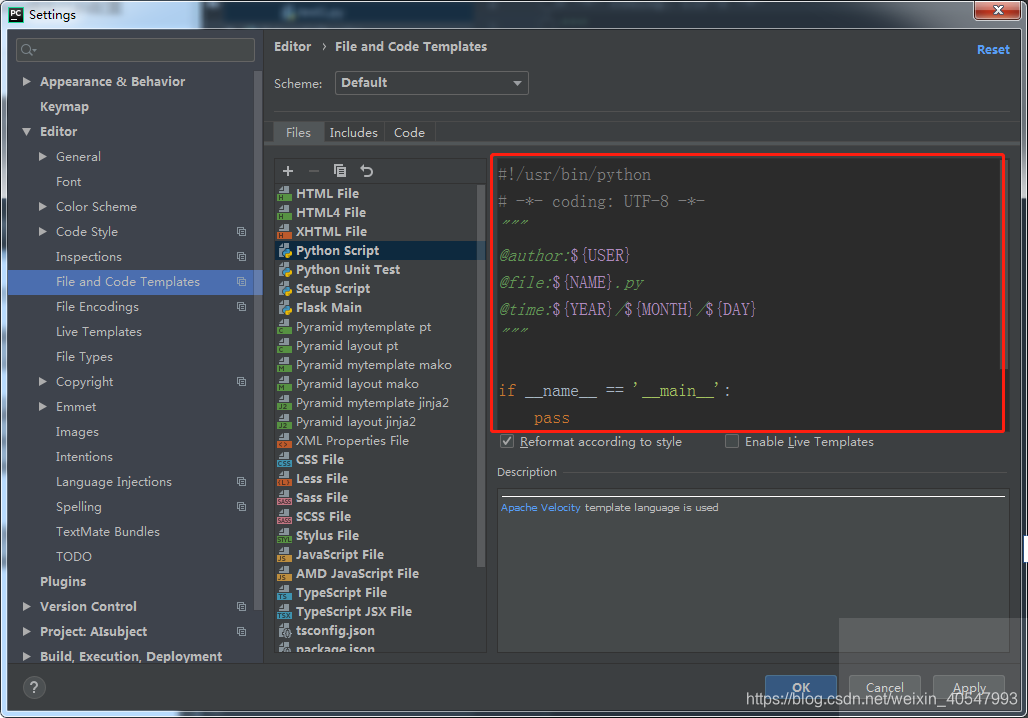Click the search magnifier icon in settings

click(28, 50)
